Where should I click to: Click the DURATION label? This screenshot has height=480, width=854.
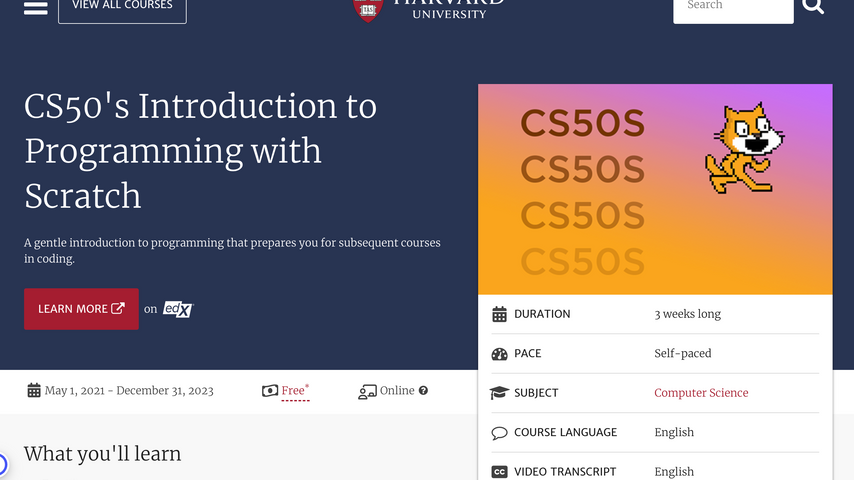[x=542, y=314]
